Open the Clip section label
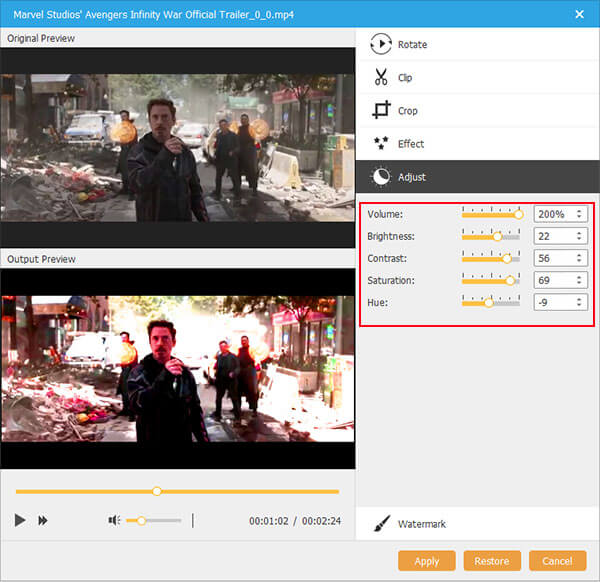600x582 pixels. tap(405, 78)
